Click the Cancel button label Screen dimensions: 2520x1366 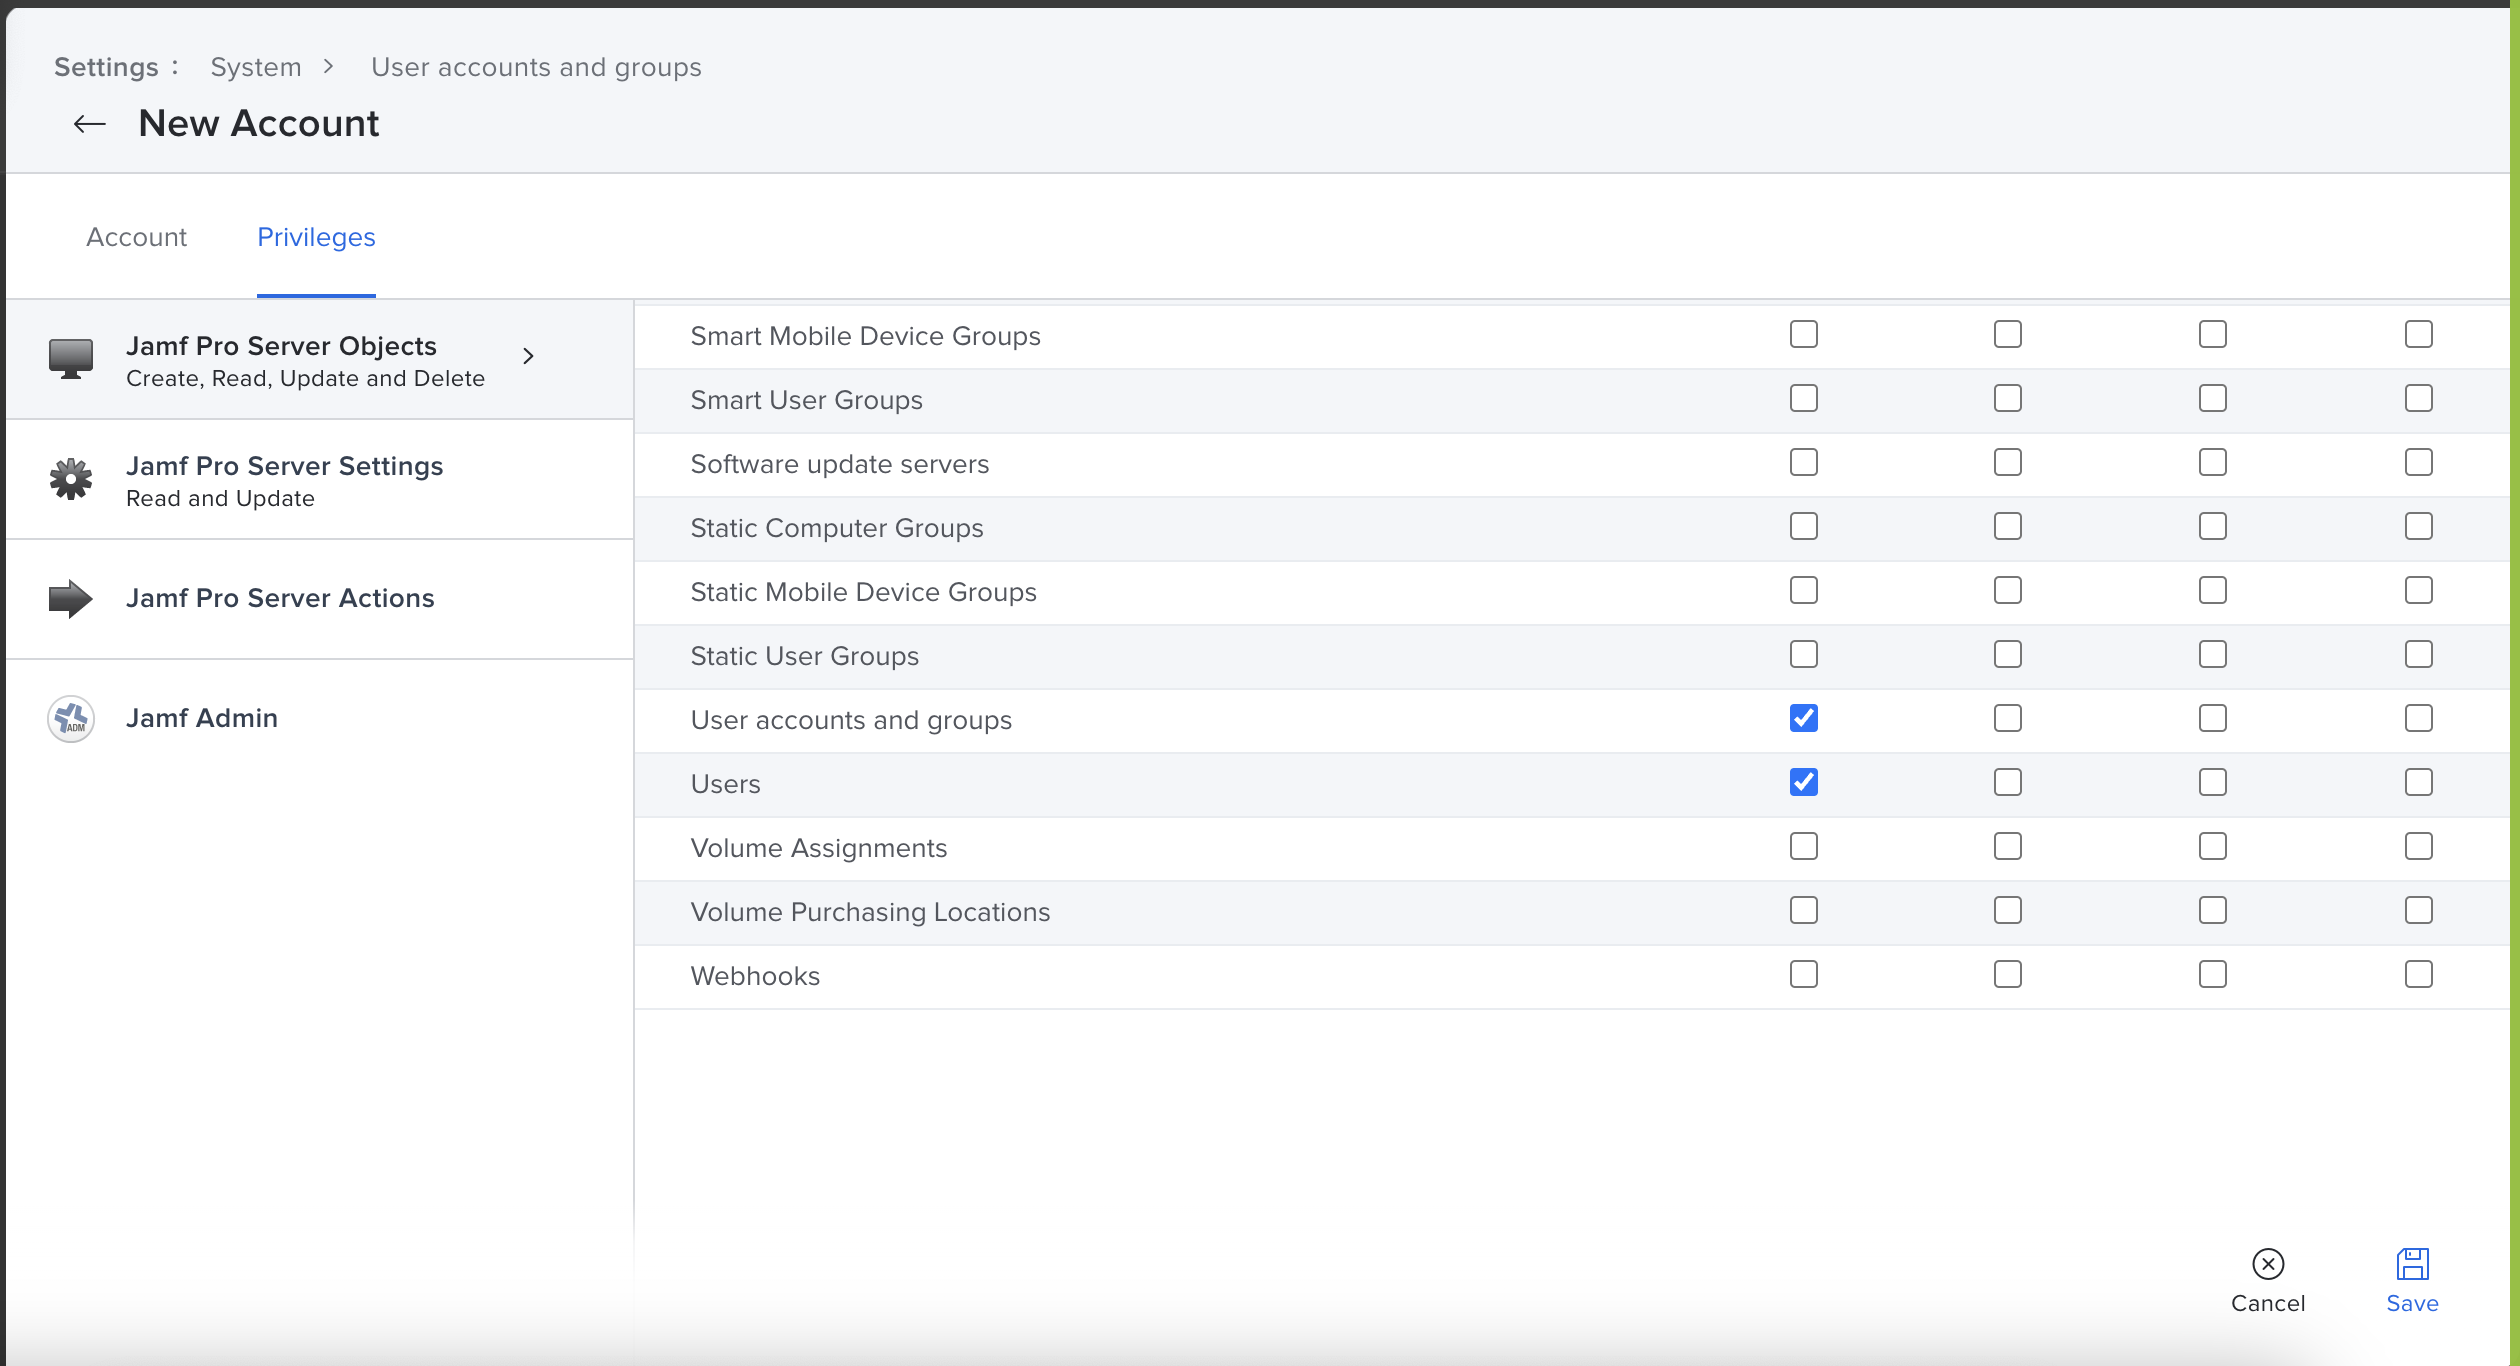pyautogui.click(x=2268, y=1303)
